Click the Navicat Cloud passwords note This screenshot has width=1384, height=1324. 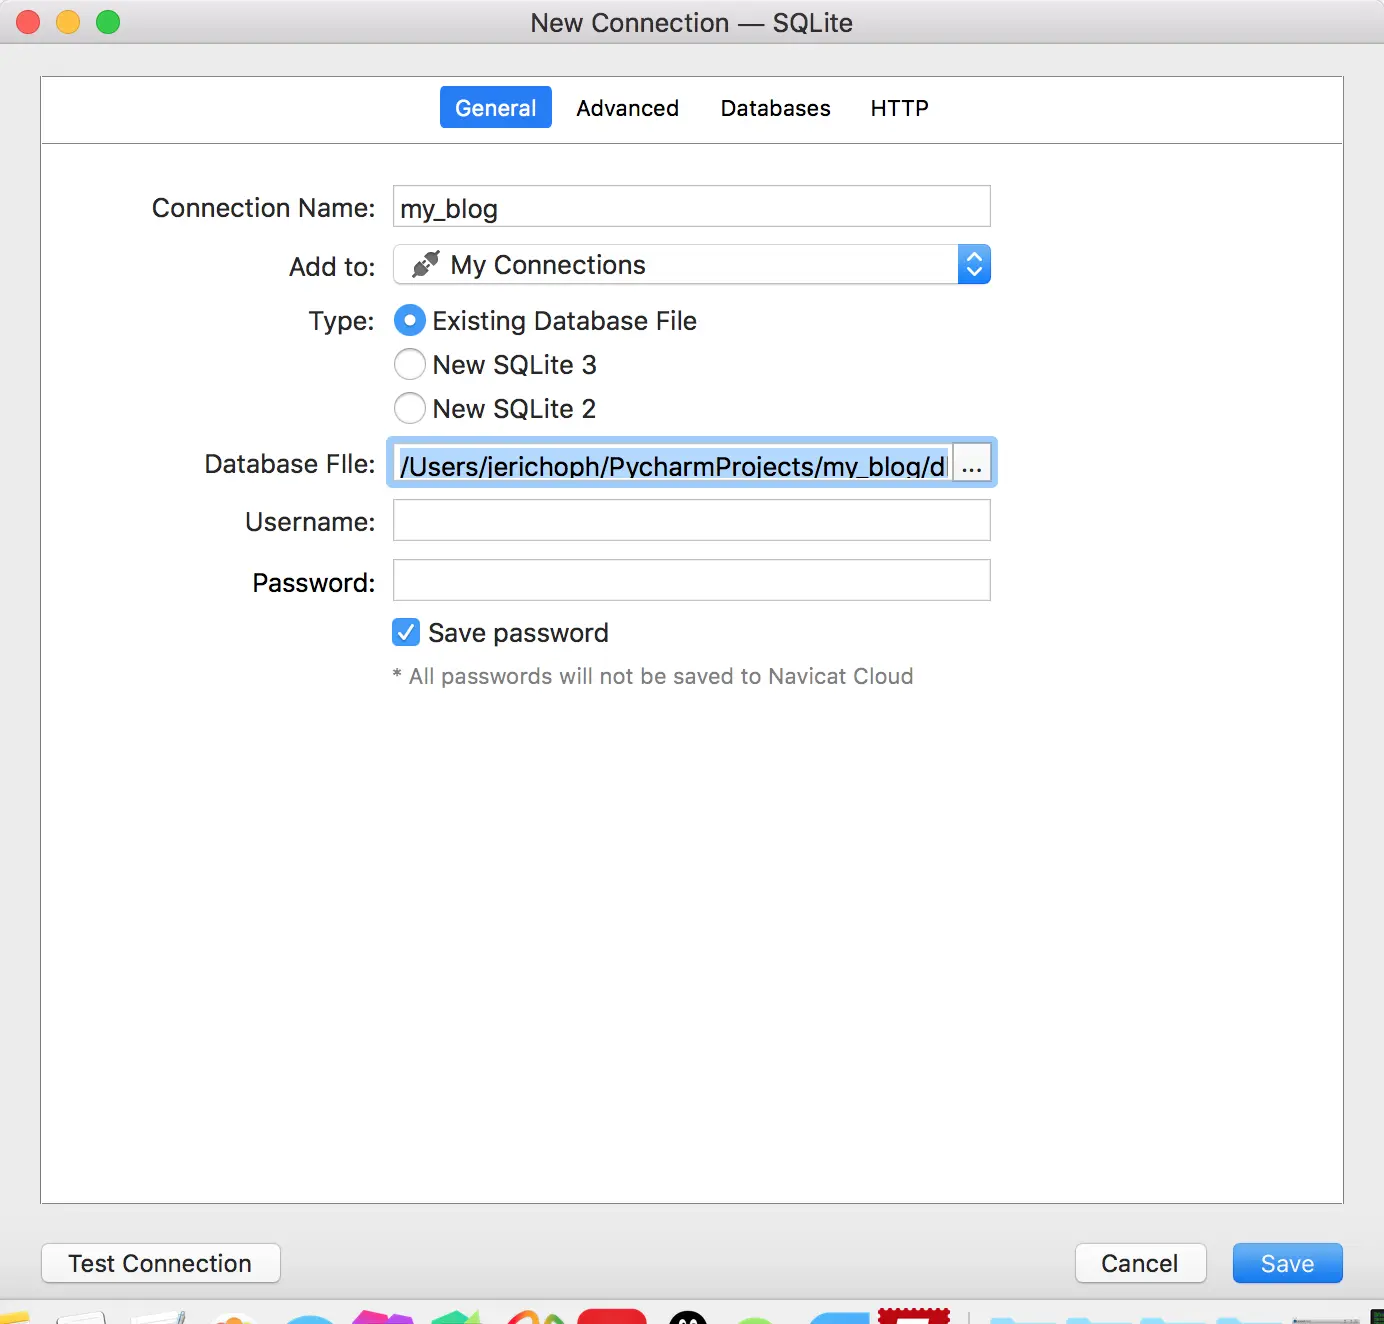coord(653,676)
